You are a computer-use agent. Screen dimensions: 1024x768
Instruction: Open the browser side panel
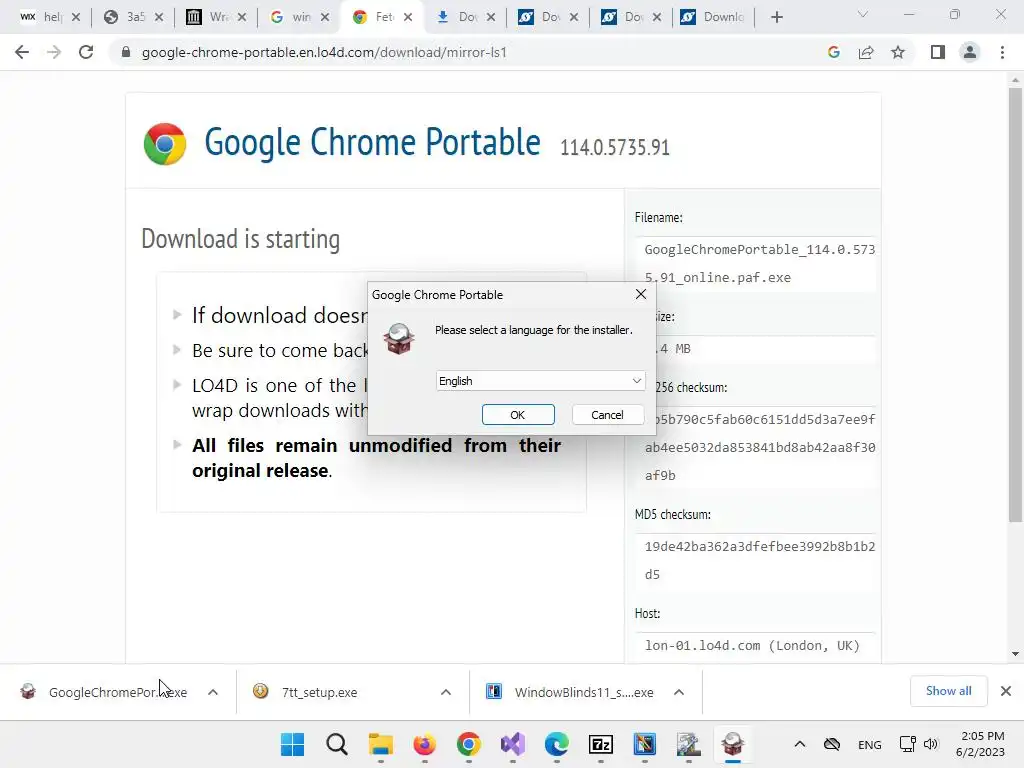pyautogui.click(x=938, y=52)
